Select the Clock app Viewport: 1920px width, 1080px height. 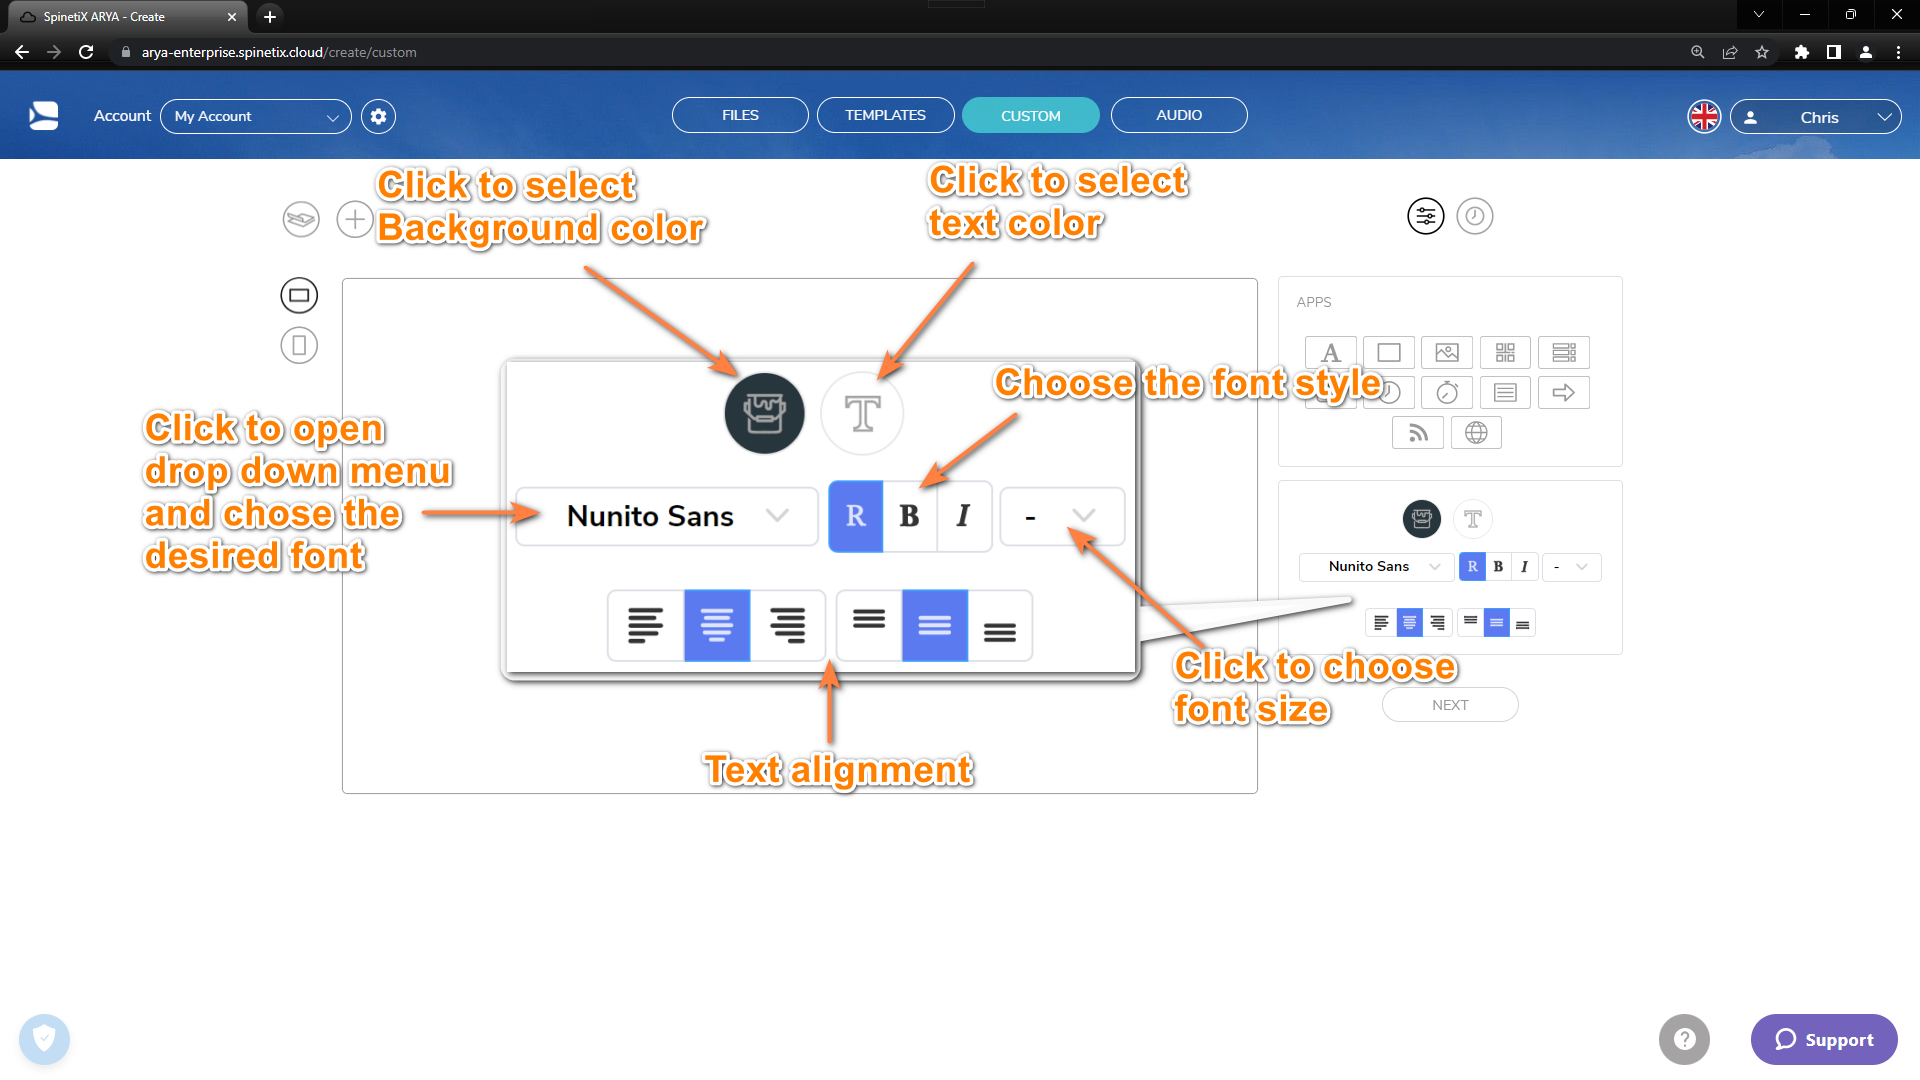pyautogui.click(x=1389, y=392)
